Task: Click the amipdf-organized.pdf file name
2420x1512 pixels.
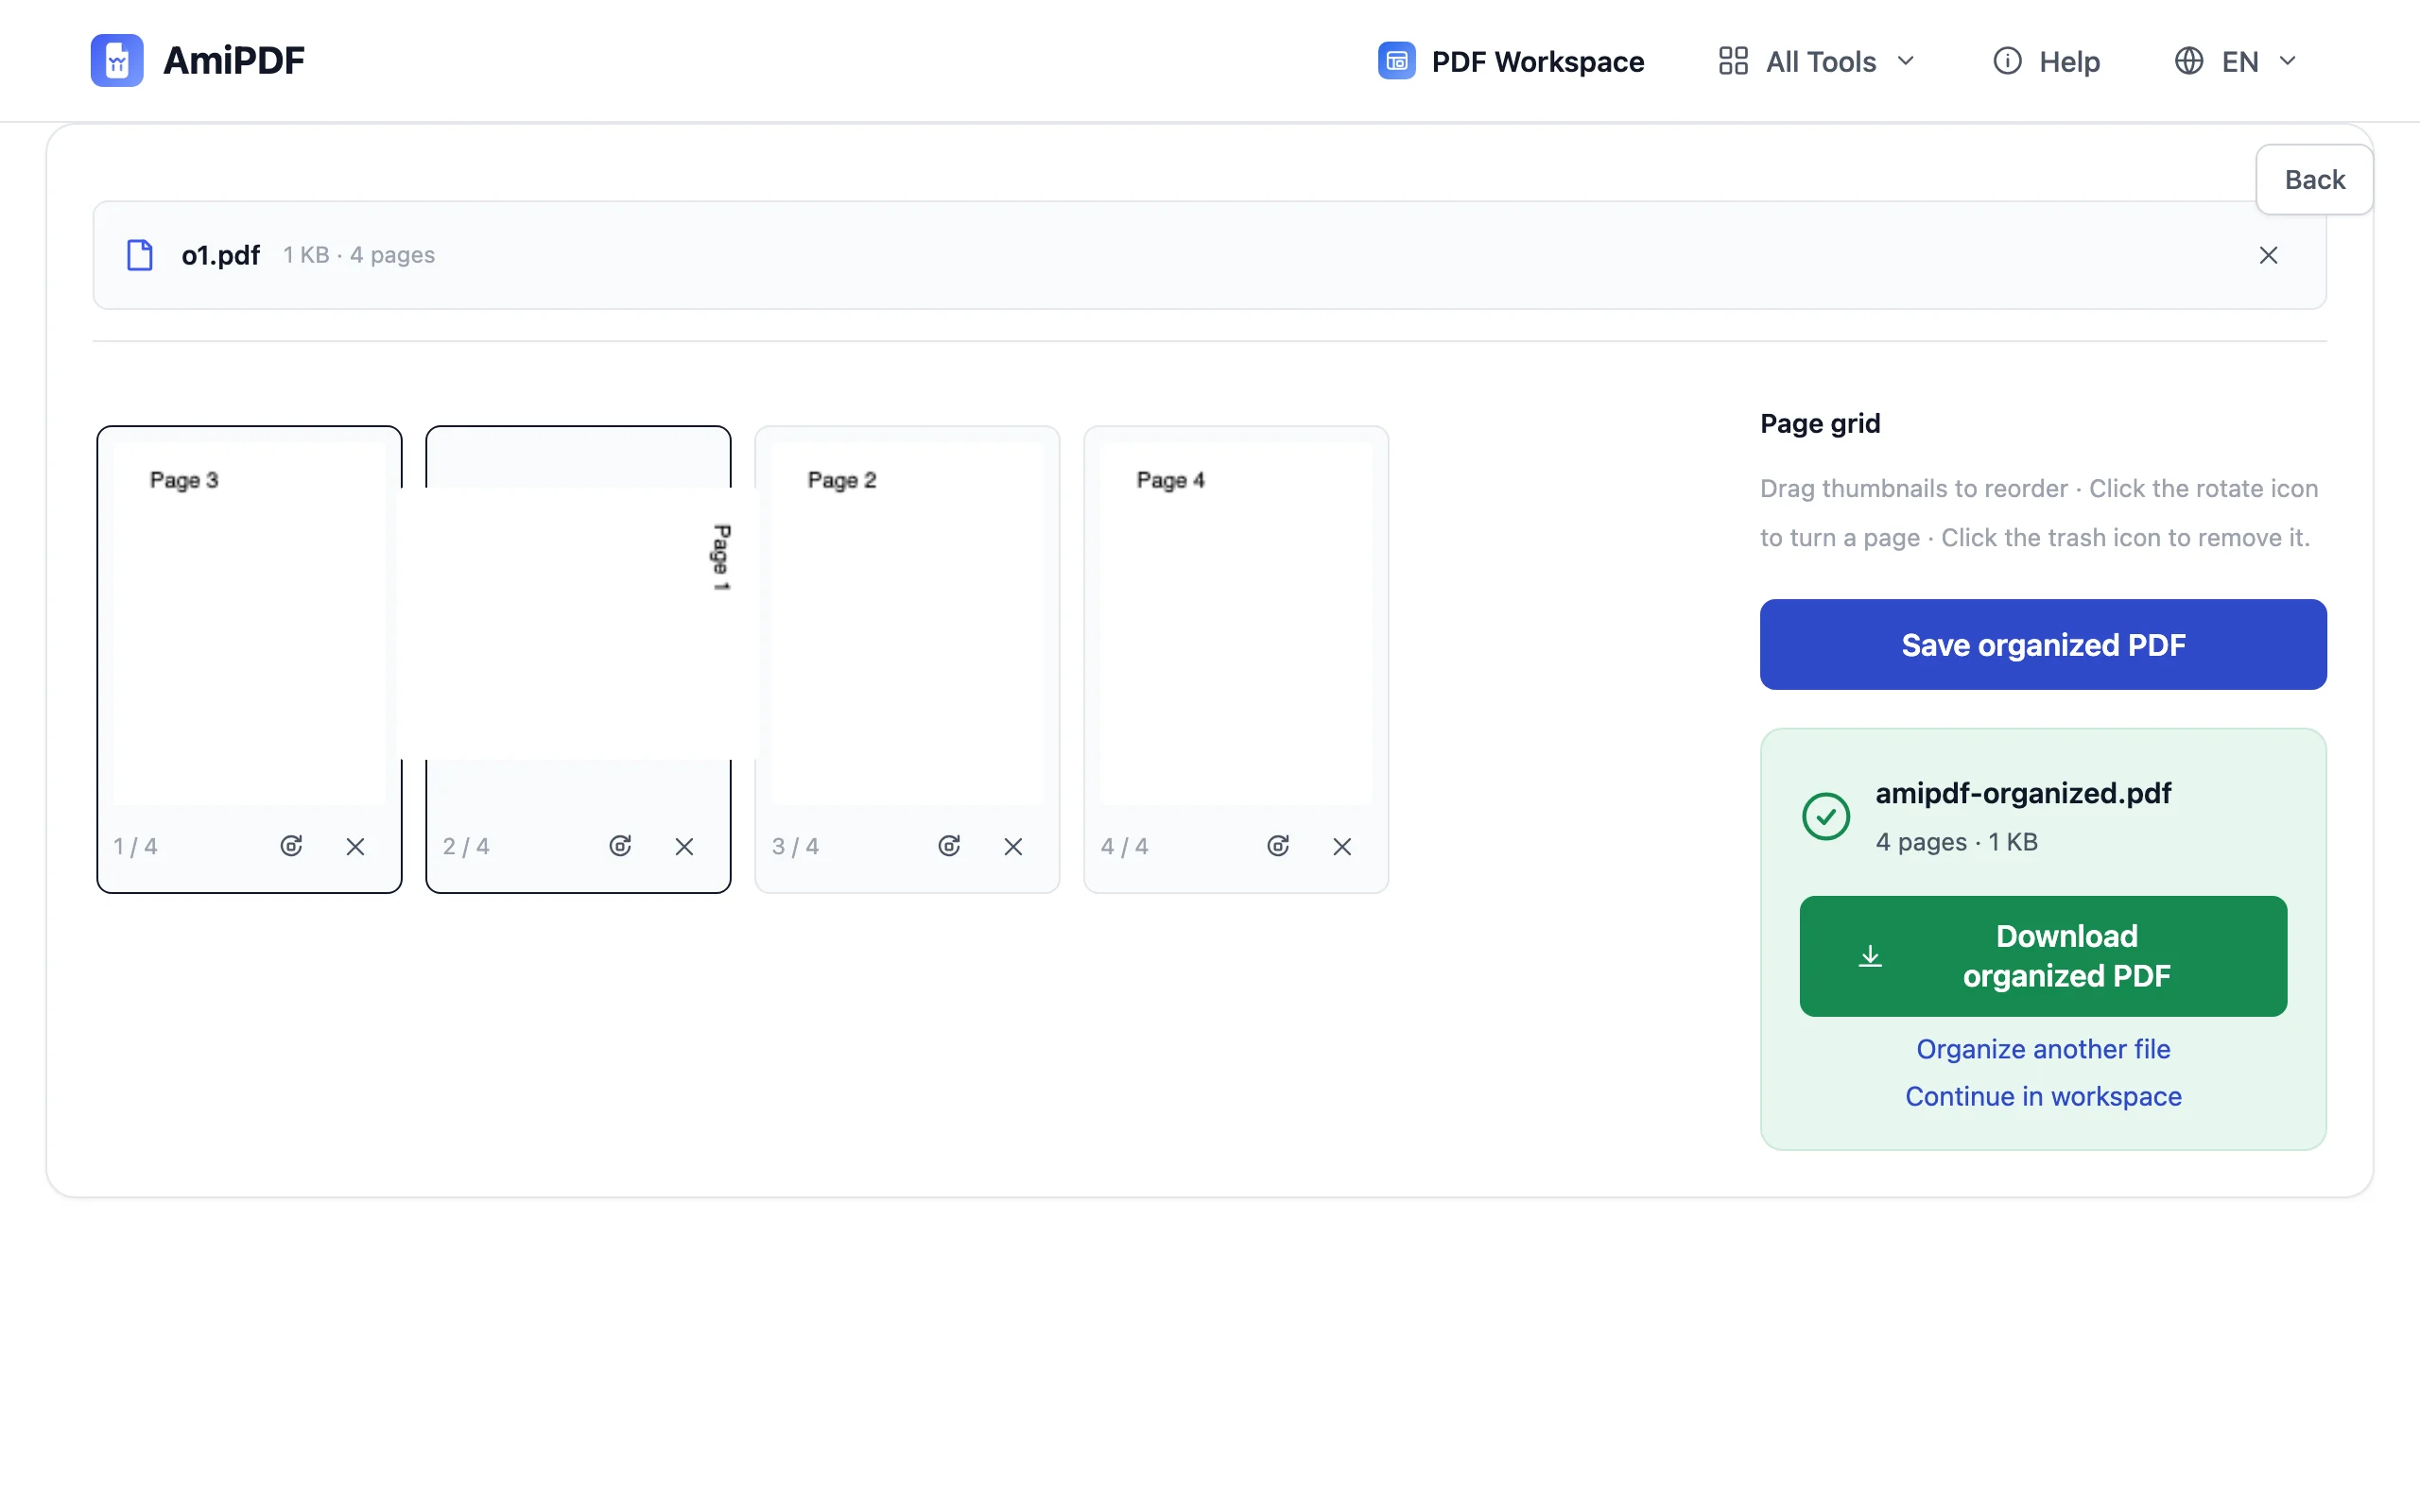Action: 2023,793
